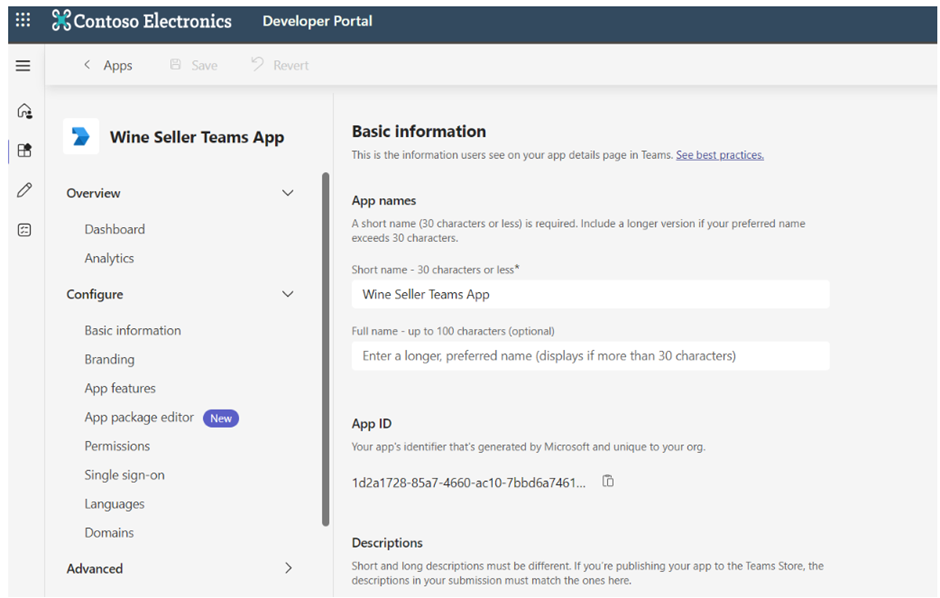Click the Save disk icon
This screenshot has width=940, height=598.
pyautogui.click(x=175, y=65)
